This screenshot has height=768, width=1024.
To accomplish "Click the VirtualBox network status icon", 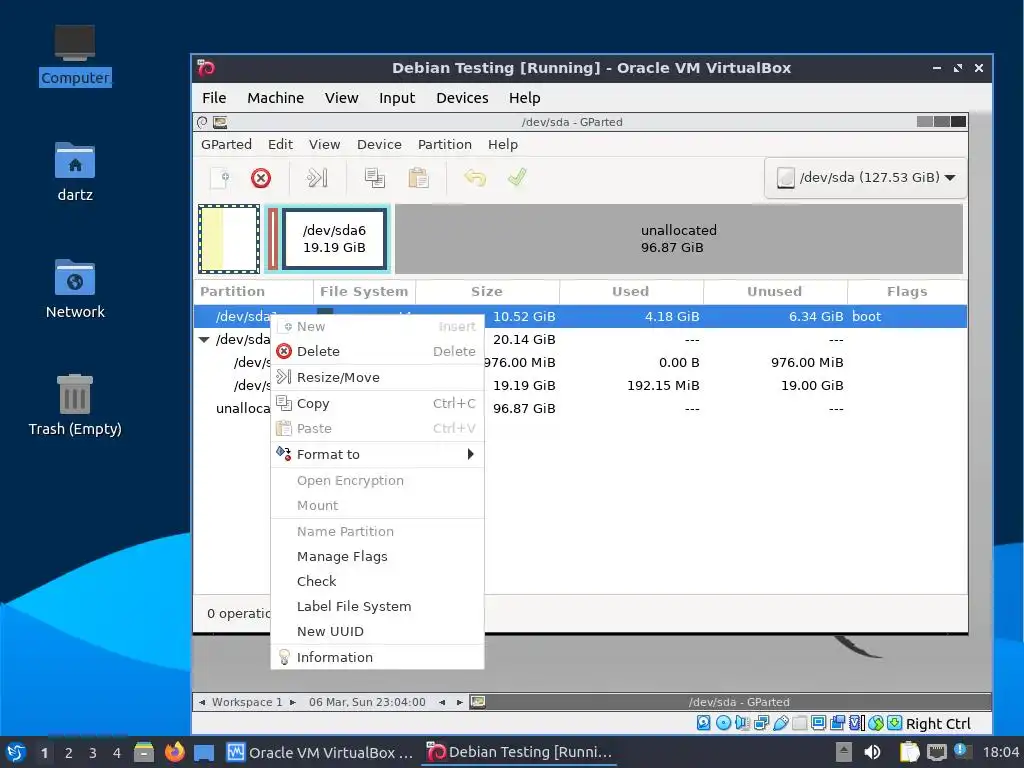I will [761, 723].
